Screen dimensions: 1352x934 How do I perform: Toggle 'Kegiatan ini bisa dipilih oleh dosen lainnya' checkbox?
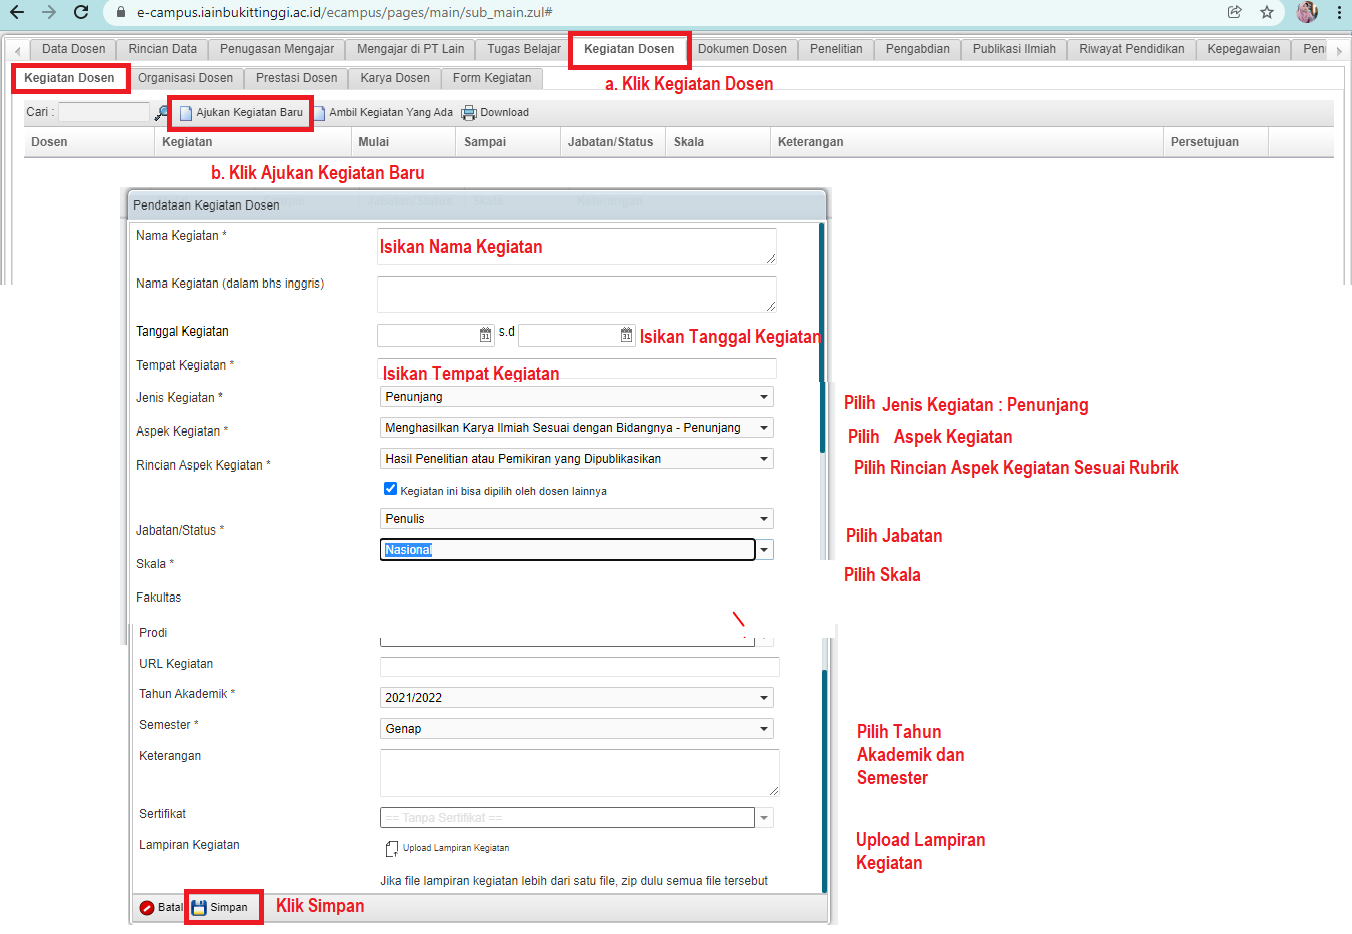coord(391,489)
